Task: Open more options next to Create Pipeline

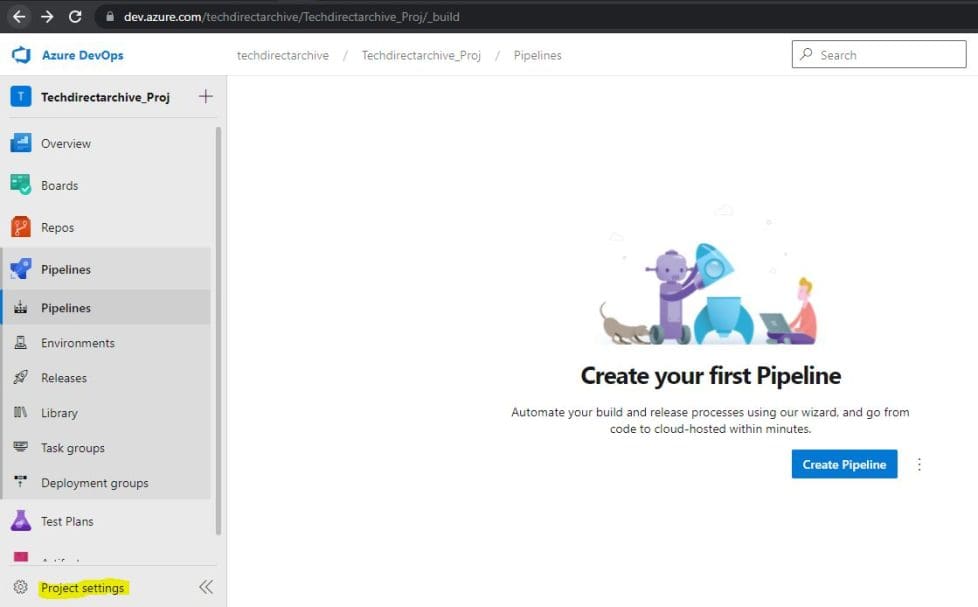Action: pyautogui.click(x=919, y=464)
